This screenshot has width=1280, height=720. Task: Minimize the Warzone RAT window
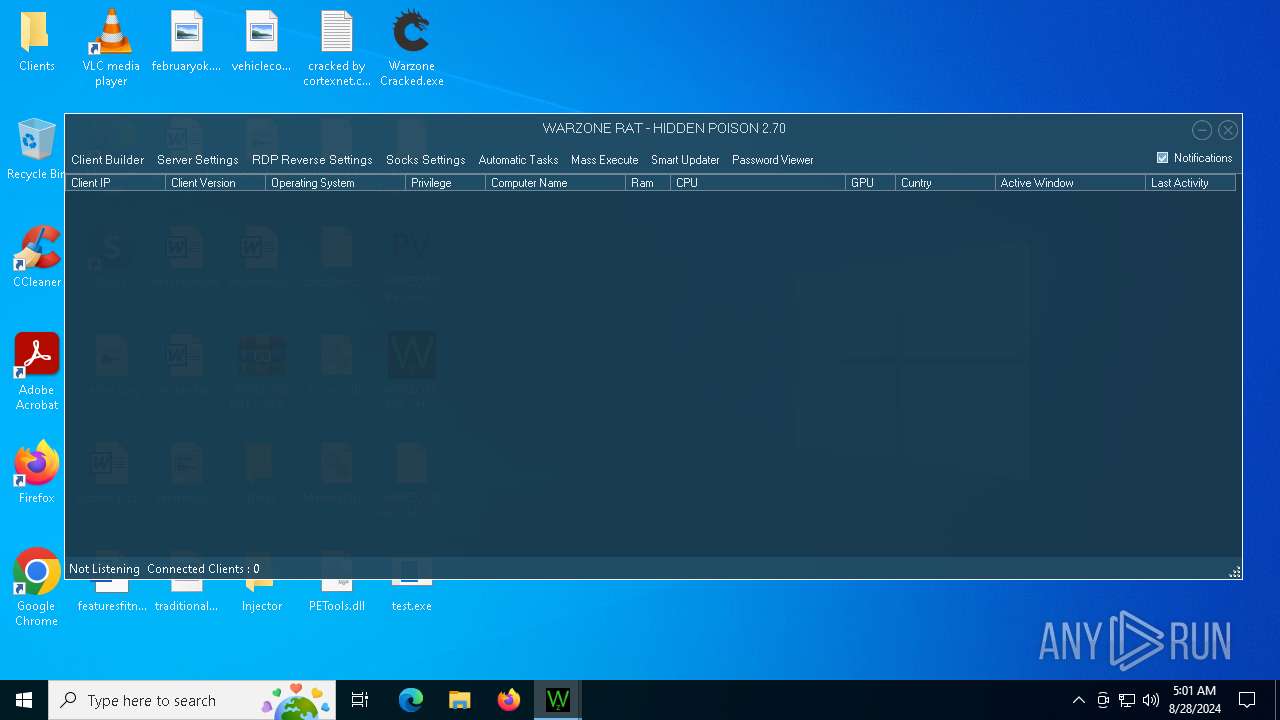coord(1202,130)
